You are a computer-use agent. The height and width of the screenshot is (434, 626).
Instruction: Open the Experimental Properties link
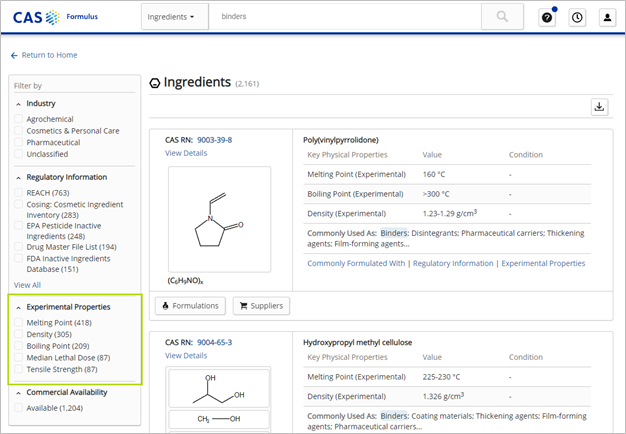point(543,264)
